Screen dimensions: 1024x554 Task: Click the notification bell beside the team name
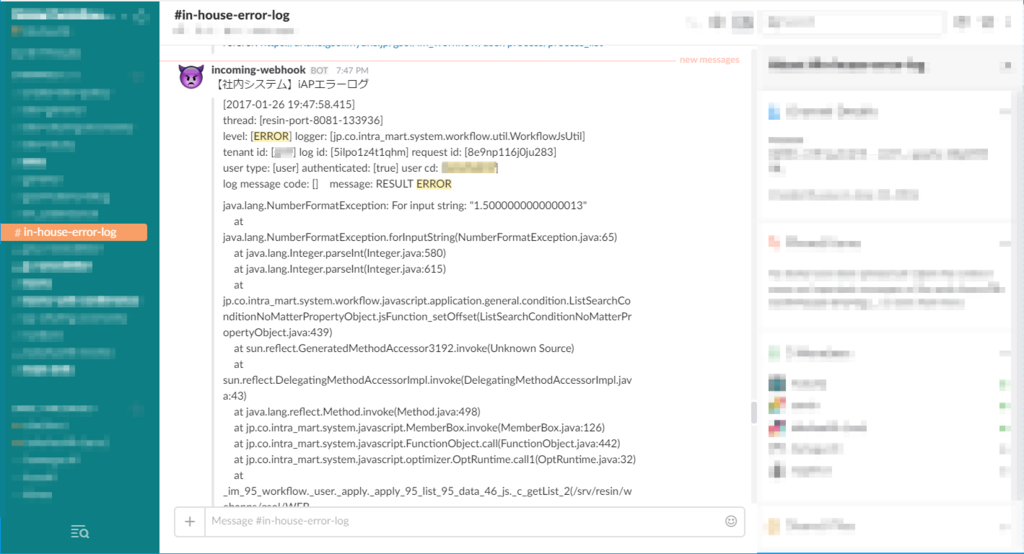pyautogui.click(x=140, y=15)
